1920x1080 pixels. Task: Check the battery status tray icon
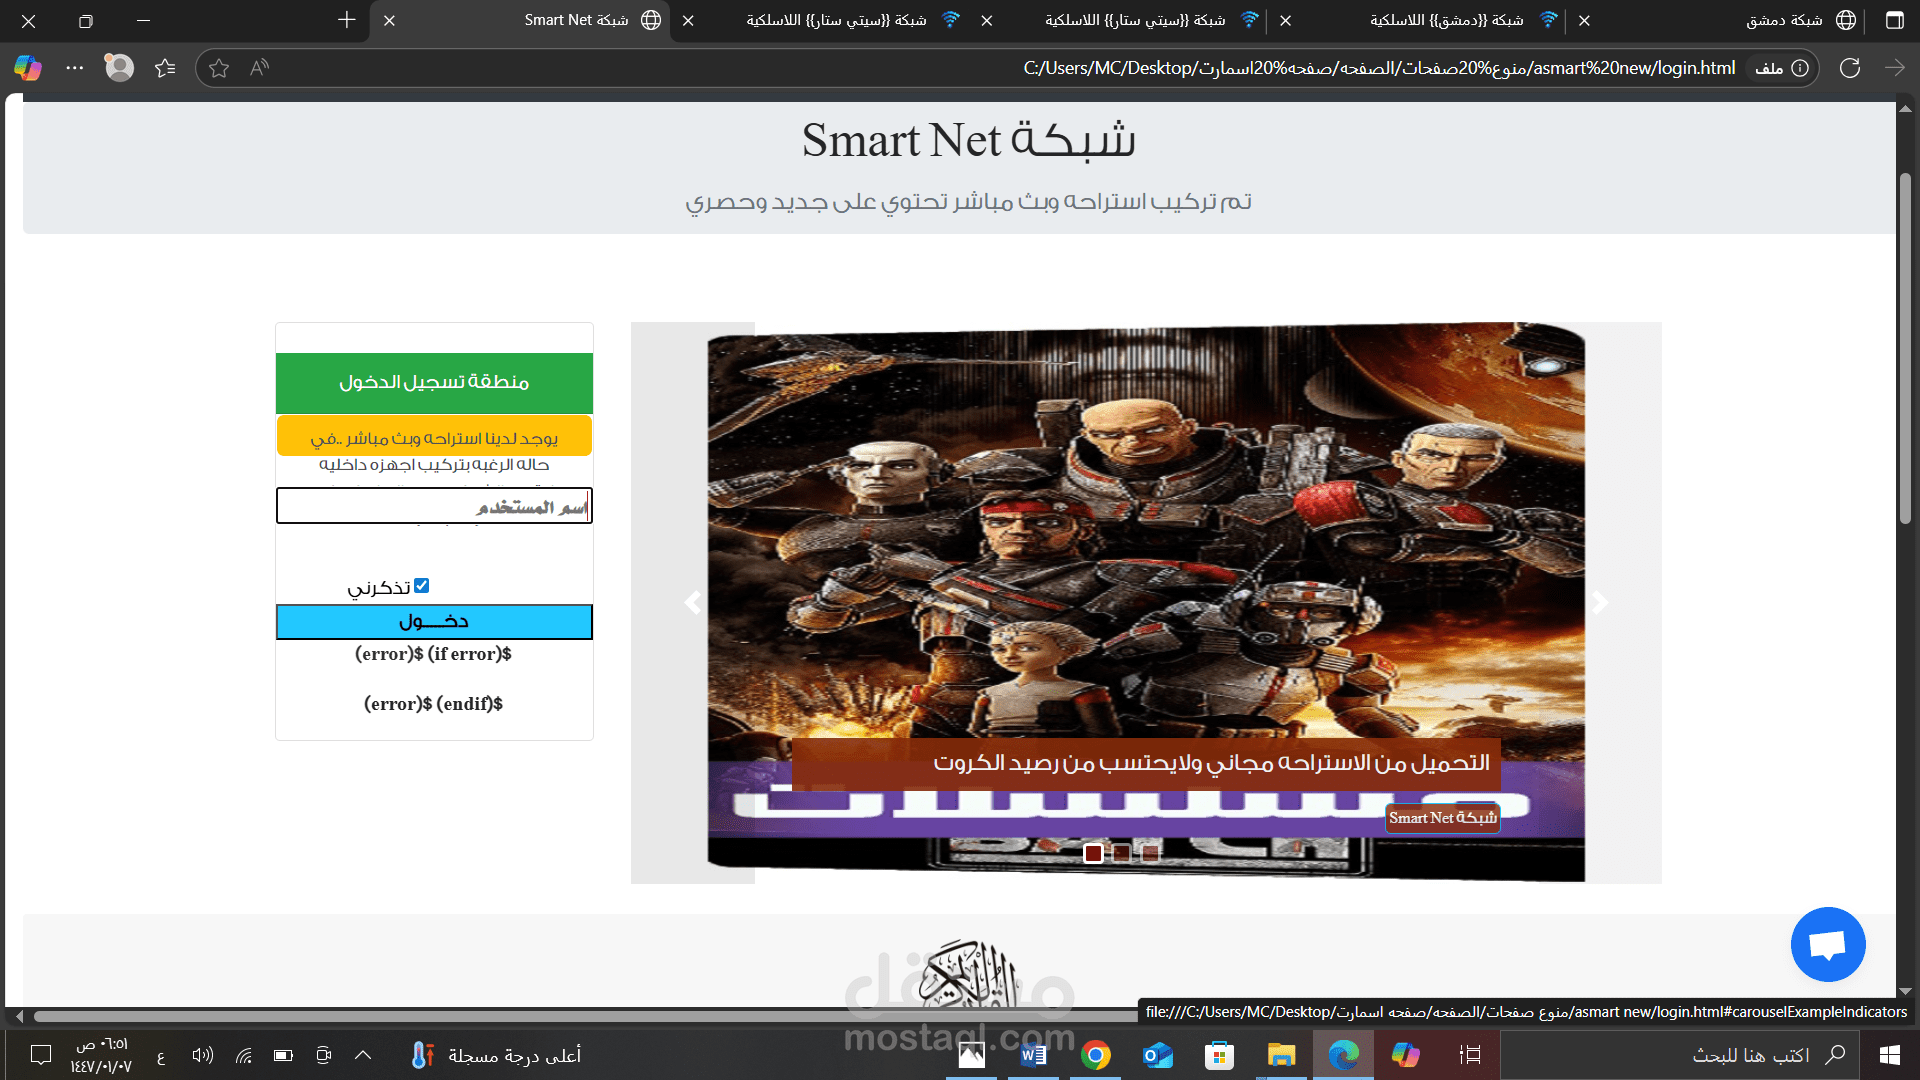pyautogui.click(x=283, y=1055)
